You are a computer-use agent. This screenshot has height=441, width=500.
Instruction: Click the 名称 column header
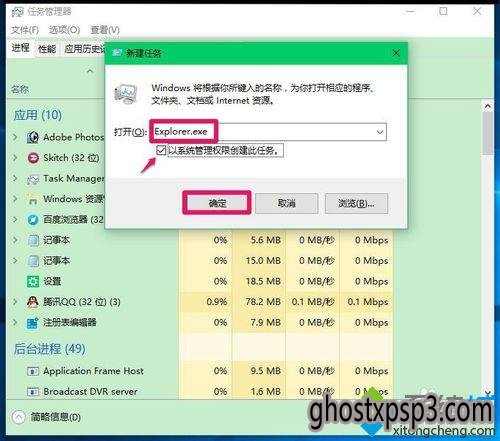[x=20, y=89]
